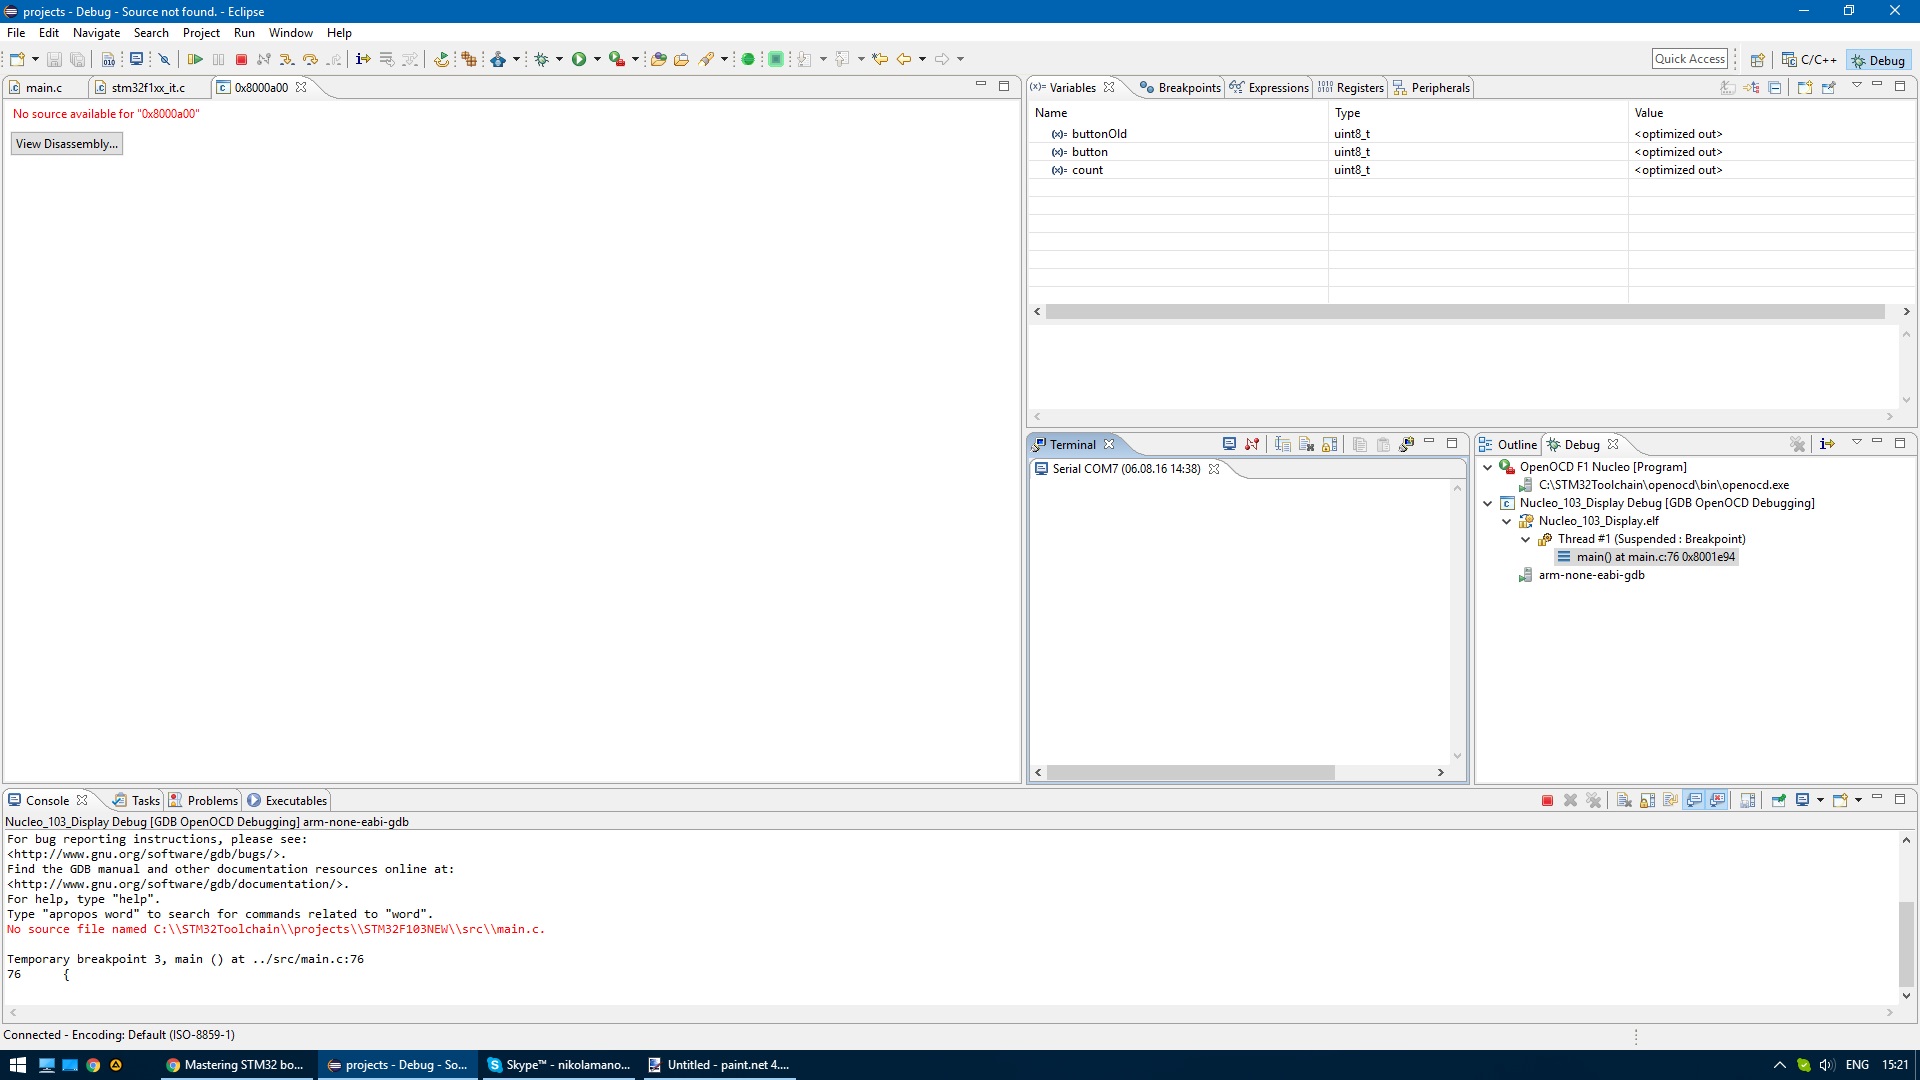The height and width of the screenshot is (1080, 1920).
Task: Toggle Scroll Lock in the Console view
Action: pos(1647,801)
